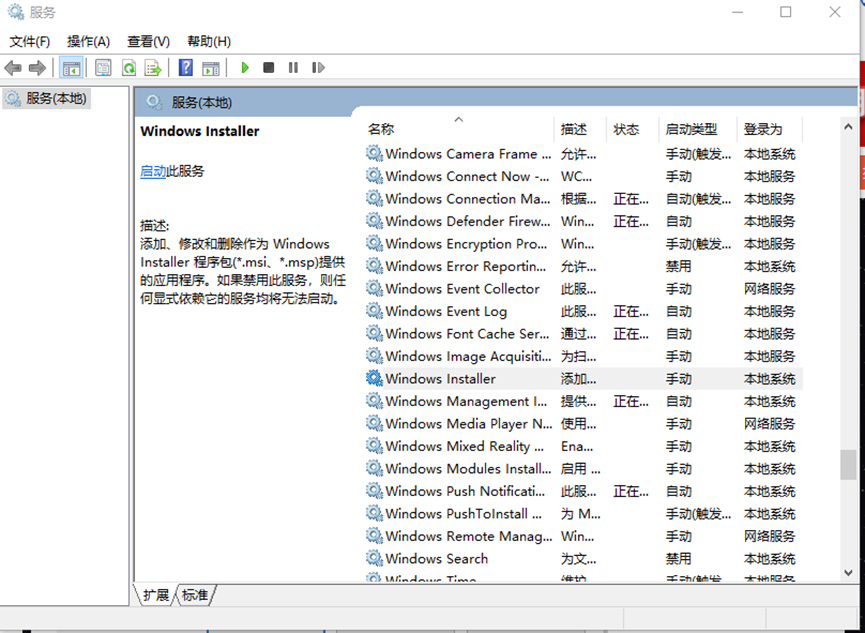Image resolution: width=865 pixels, height=633 pixels.
Task: Click gear icon of Windows Error Reportin...
Action: pos(374,266)
